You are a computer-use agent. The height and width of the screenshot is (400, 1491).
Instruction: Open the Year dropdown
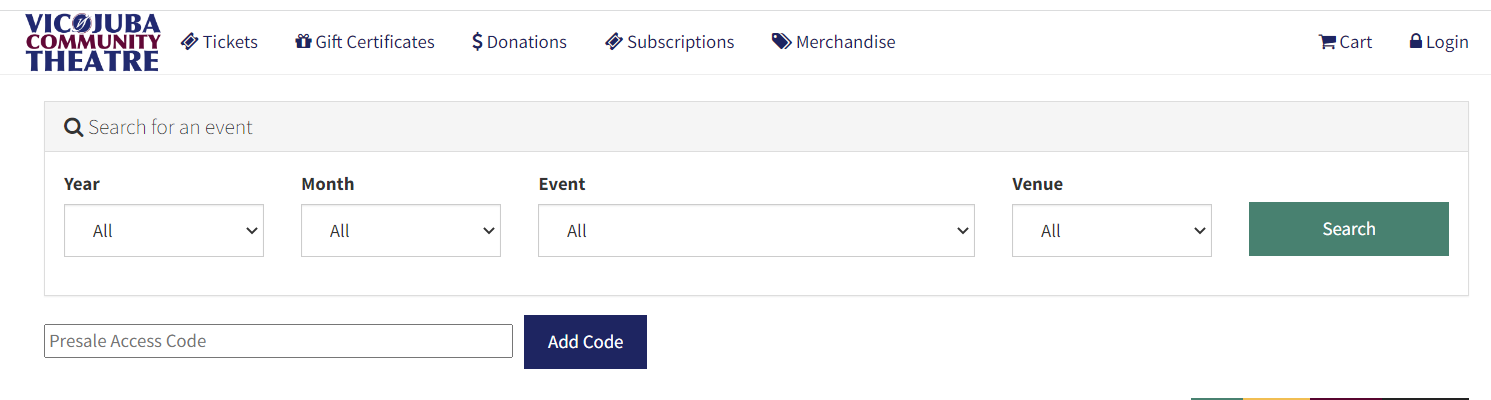164,230
